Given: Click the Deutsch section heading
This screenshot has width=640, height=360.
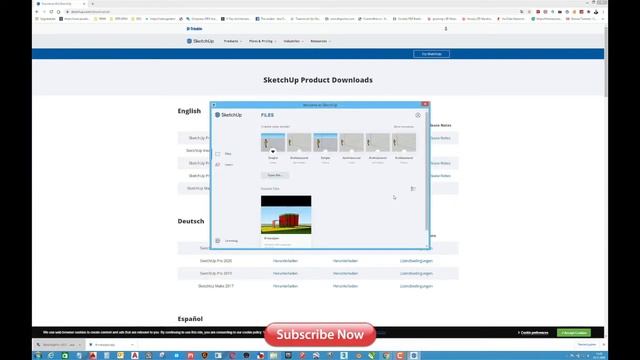Looking at the screenshot, I should pyautogui.click(x=191, y=221).
